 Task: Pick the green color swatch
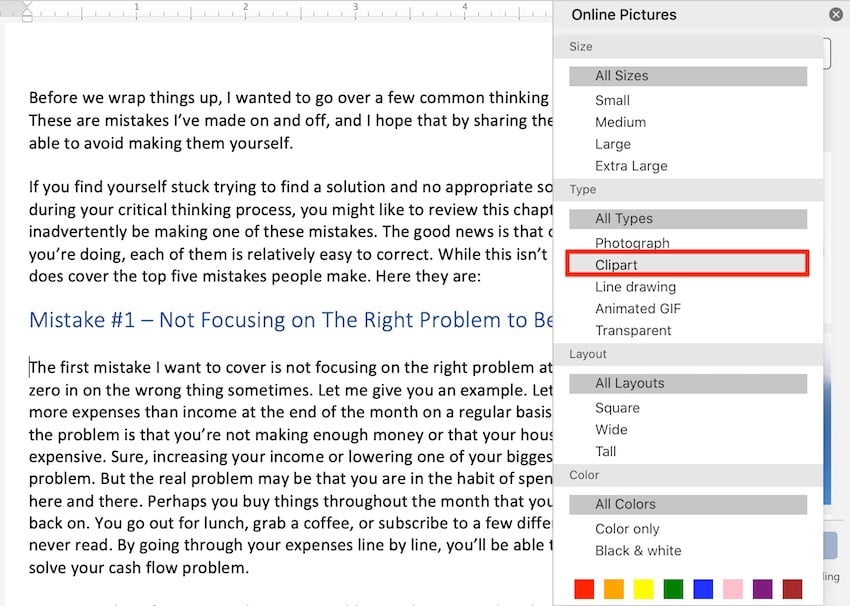[x=673, y=589]
